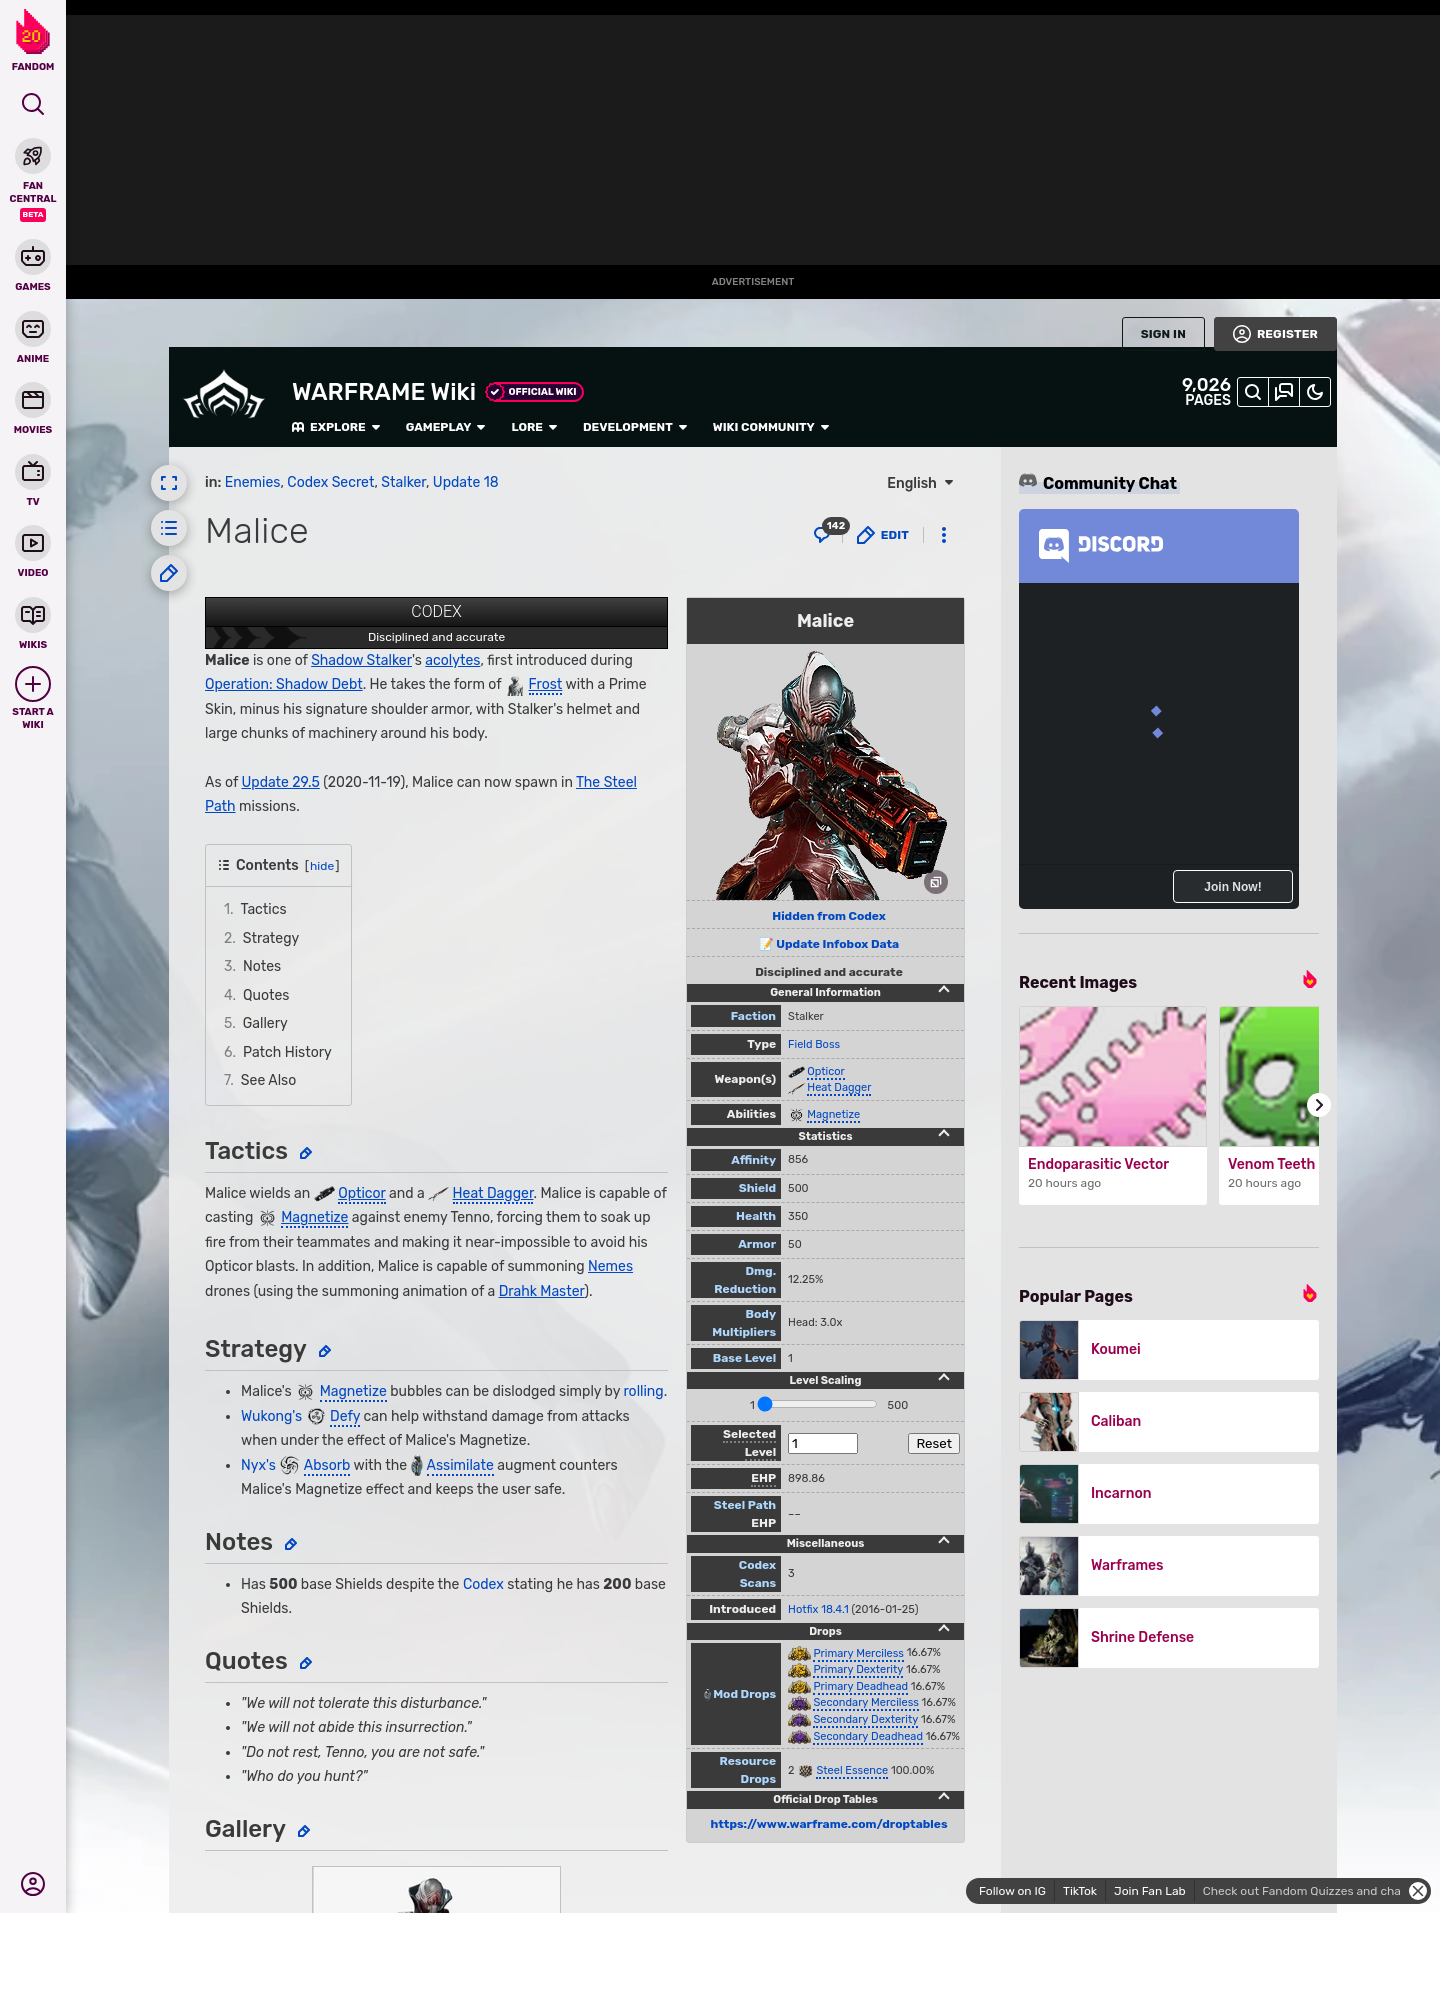Image resolution: width=1440 pixels, height=2000 pixels.
Task: View the 142 page comments
Action: pyautogui.click(x=831, y=531)
